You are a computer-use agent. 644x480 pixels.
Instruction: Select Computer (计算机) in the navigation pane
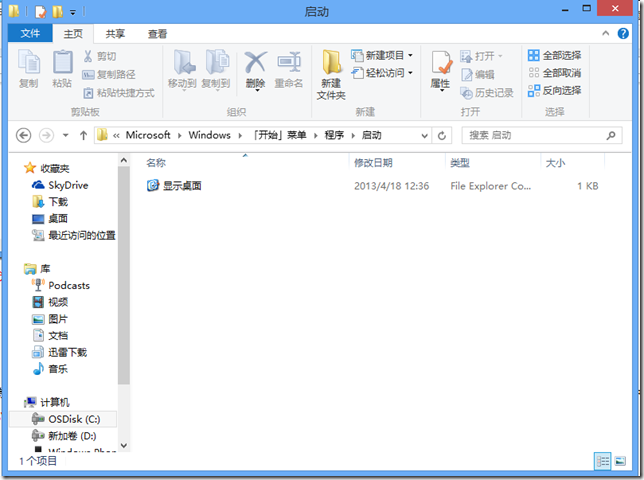[47, 402]
